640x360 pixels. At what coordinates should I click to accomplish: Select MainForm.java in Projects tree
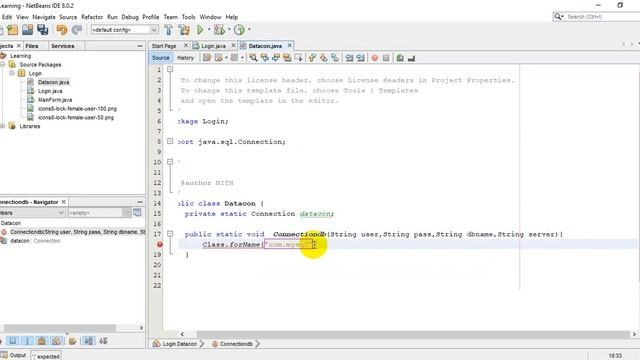55,100
